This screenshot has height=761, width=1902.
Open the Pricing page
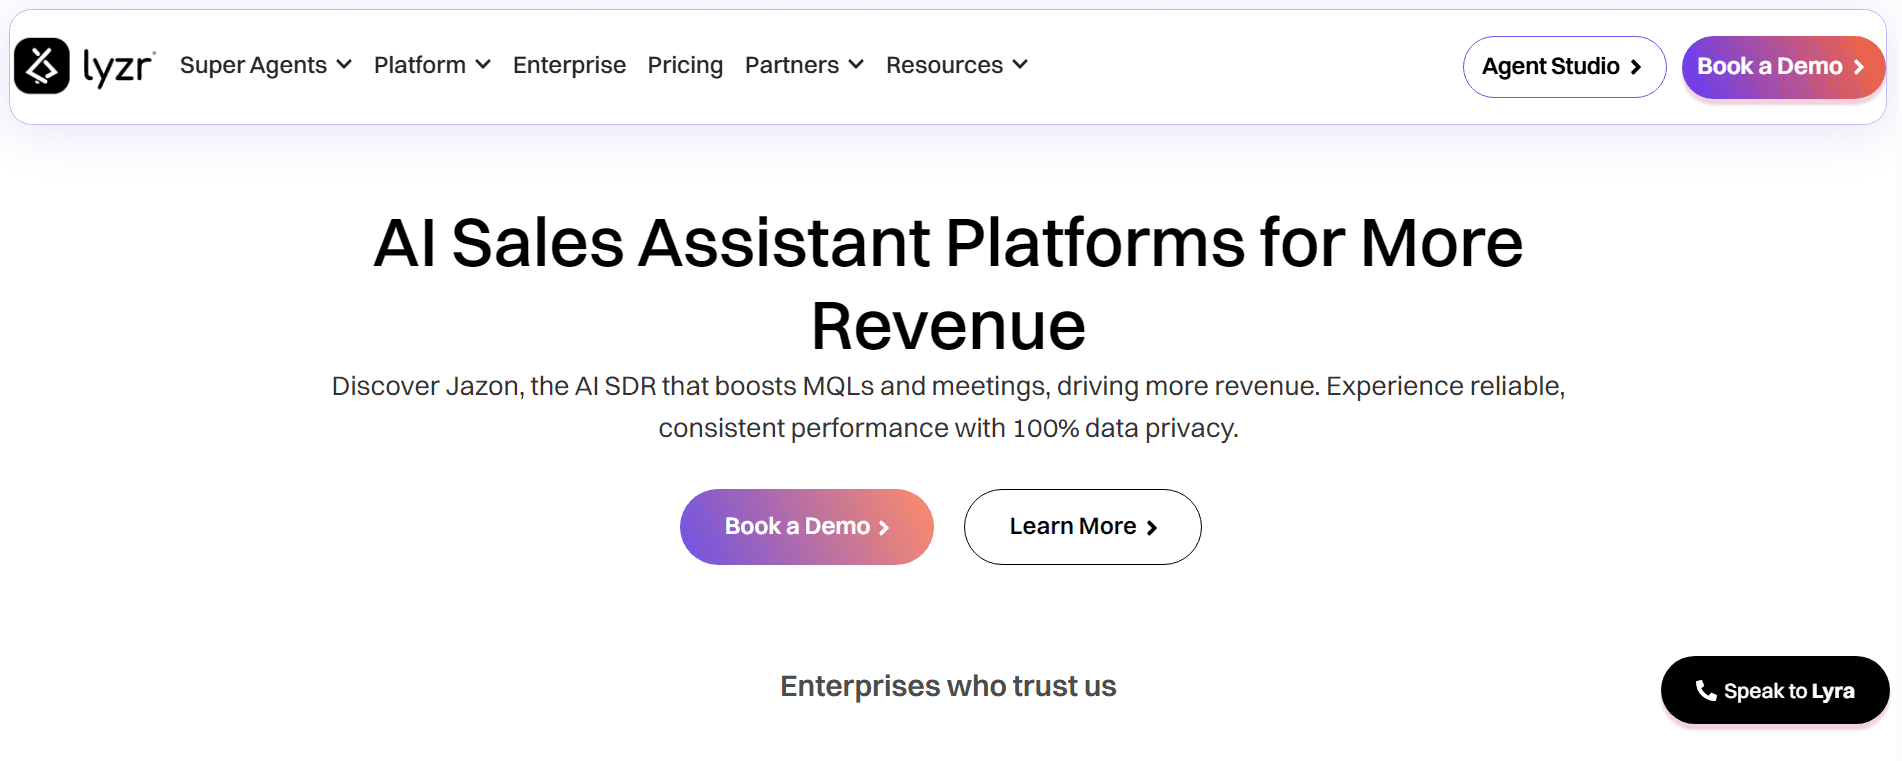(x=685, y=65)
